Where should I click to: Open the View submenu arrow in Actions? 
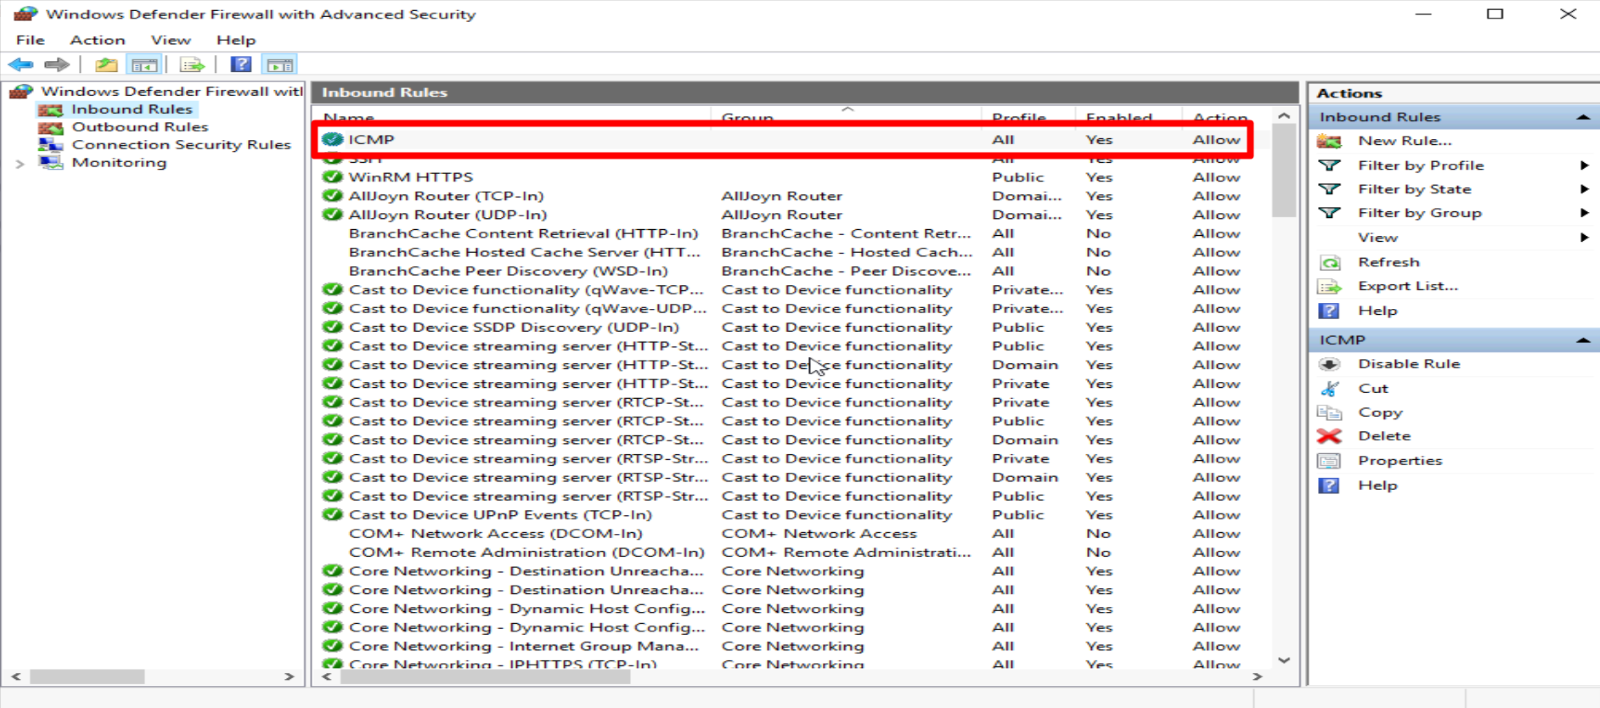1584,237
